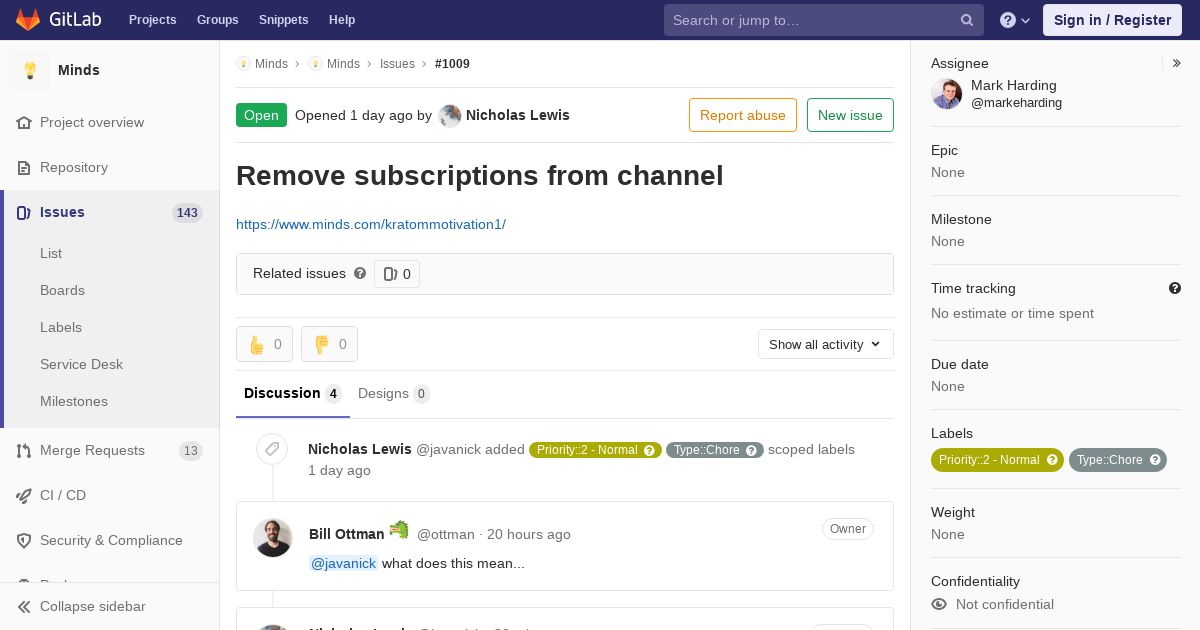Click the CI / CD rocket icon

(24, 495)
